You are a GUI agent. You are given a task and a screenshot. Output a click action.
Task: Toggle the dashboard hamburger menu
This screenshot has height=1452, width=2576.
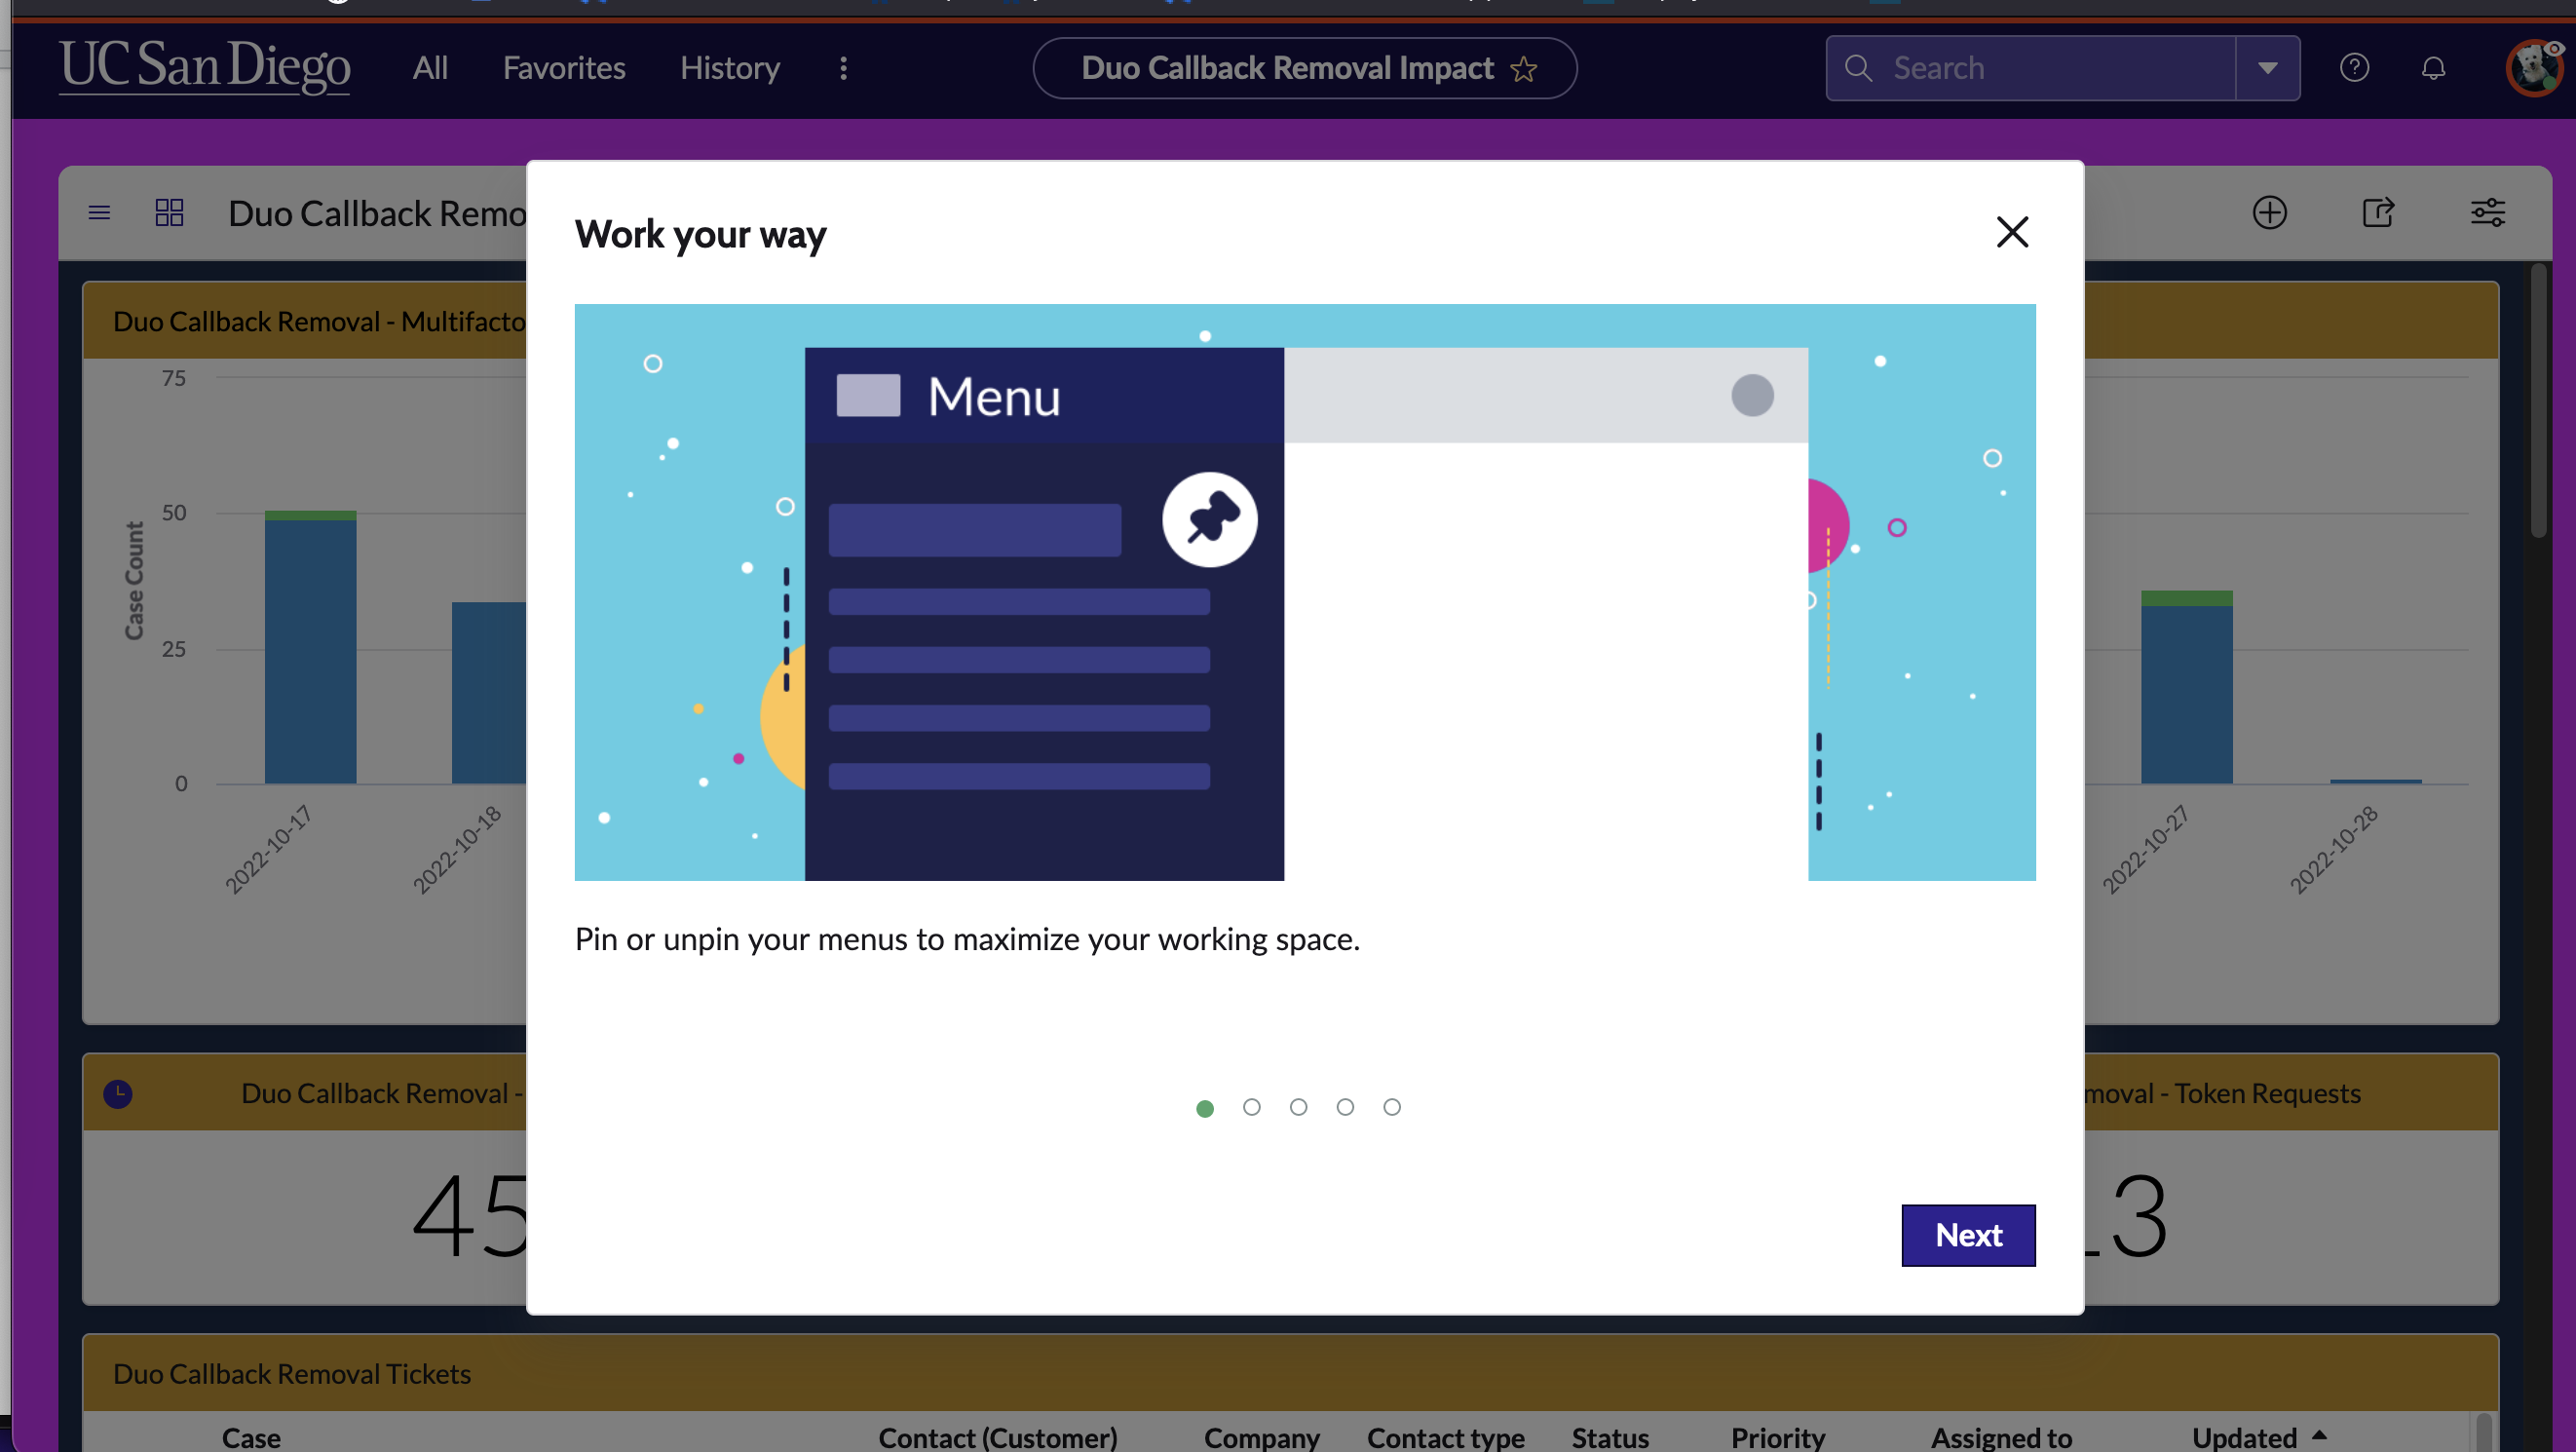tap(99, 213)
